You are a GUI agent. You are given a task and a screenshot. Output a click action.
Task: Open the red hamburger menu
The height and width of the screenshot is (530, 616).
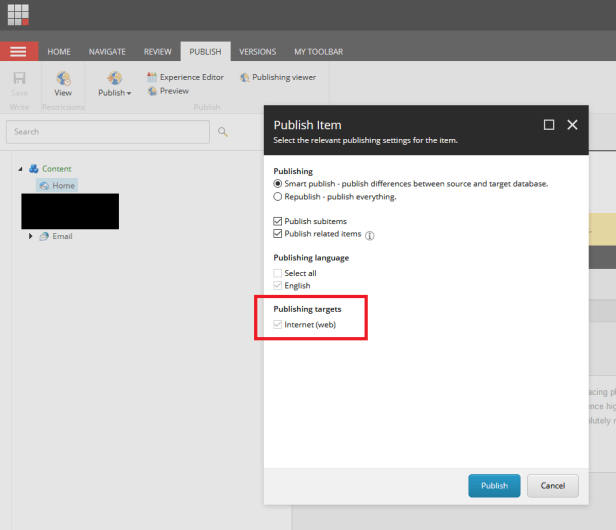coord(19,51)
